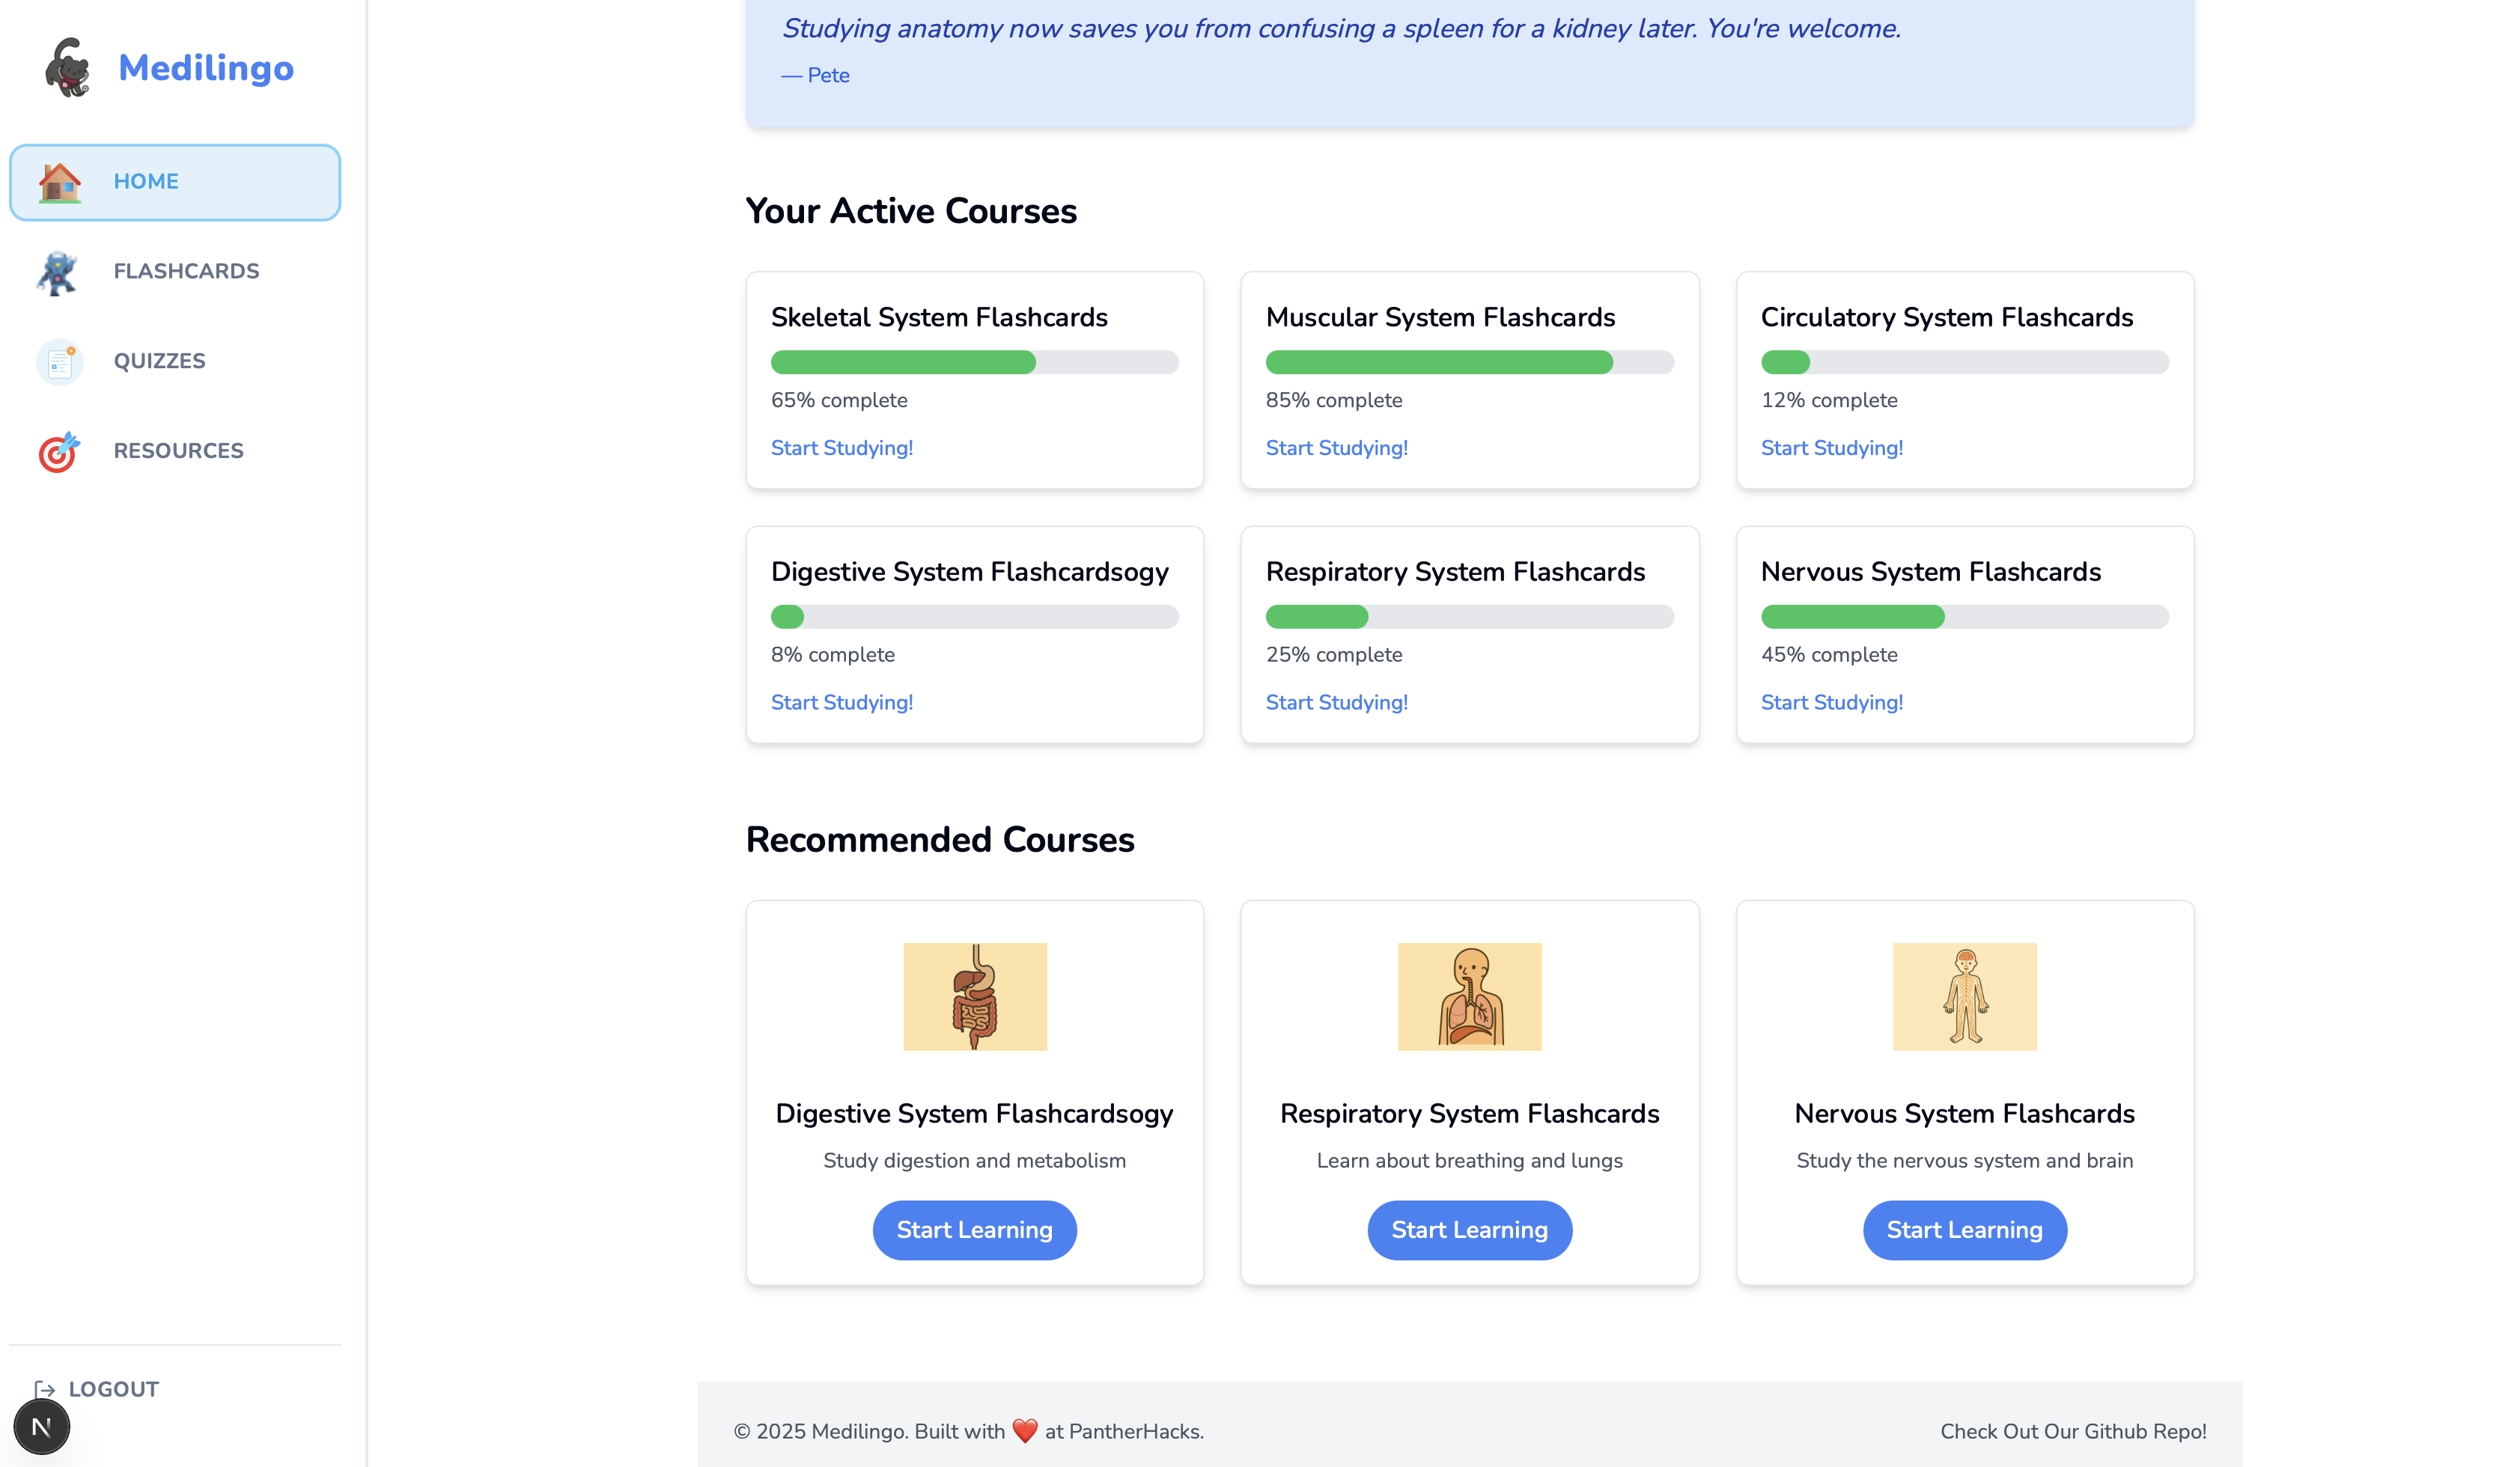Screen dimensions: 2520x1467
Task: Open the Next.js dev tools badge
Action: (x=42, y=1426)
